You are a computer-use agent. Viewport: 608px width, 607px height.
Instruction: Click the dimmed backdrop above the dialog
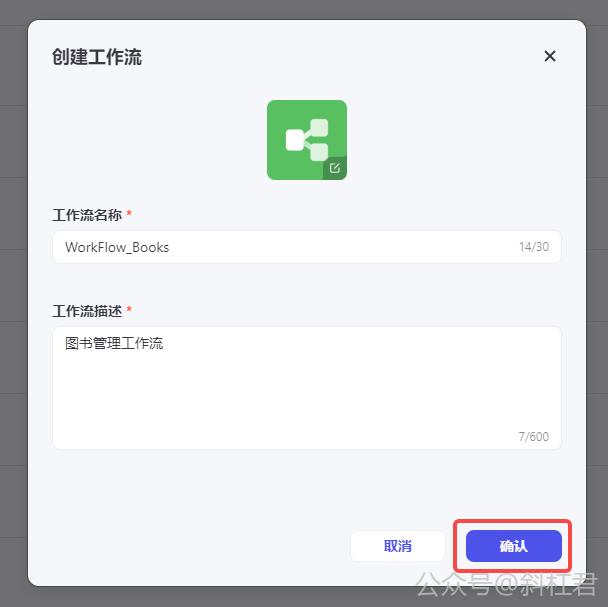[x=304, y=9]
